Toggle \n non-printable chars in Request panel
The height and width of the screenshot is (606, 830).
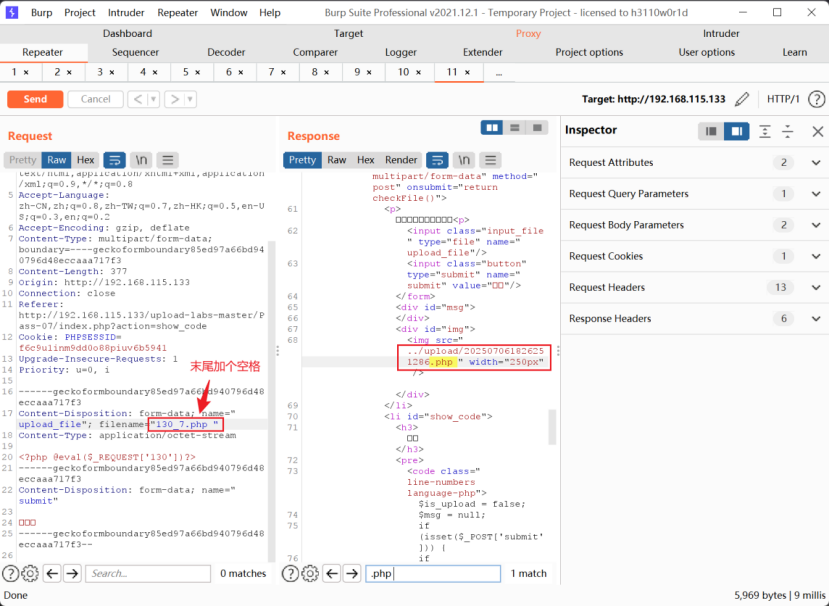(x=141, y=160)
